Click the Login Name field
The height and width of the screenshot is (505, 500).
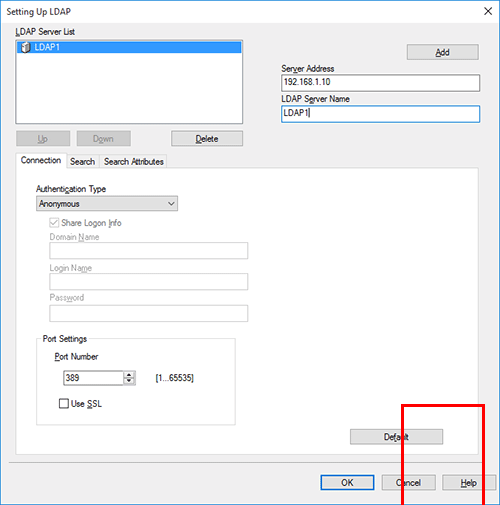[x=149, y=282]
